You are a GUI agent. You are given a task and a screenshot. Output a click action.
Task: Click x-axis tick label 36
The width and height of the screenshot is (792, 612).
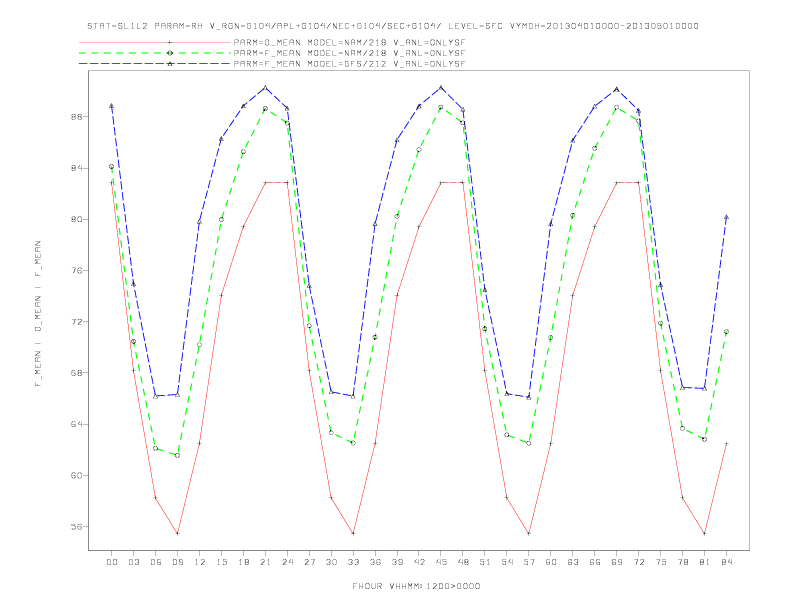point(375,562)
